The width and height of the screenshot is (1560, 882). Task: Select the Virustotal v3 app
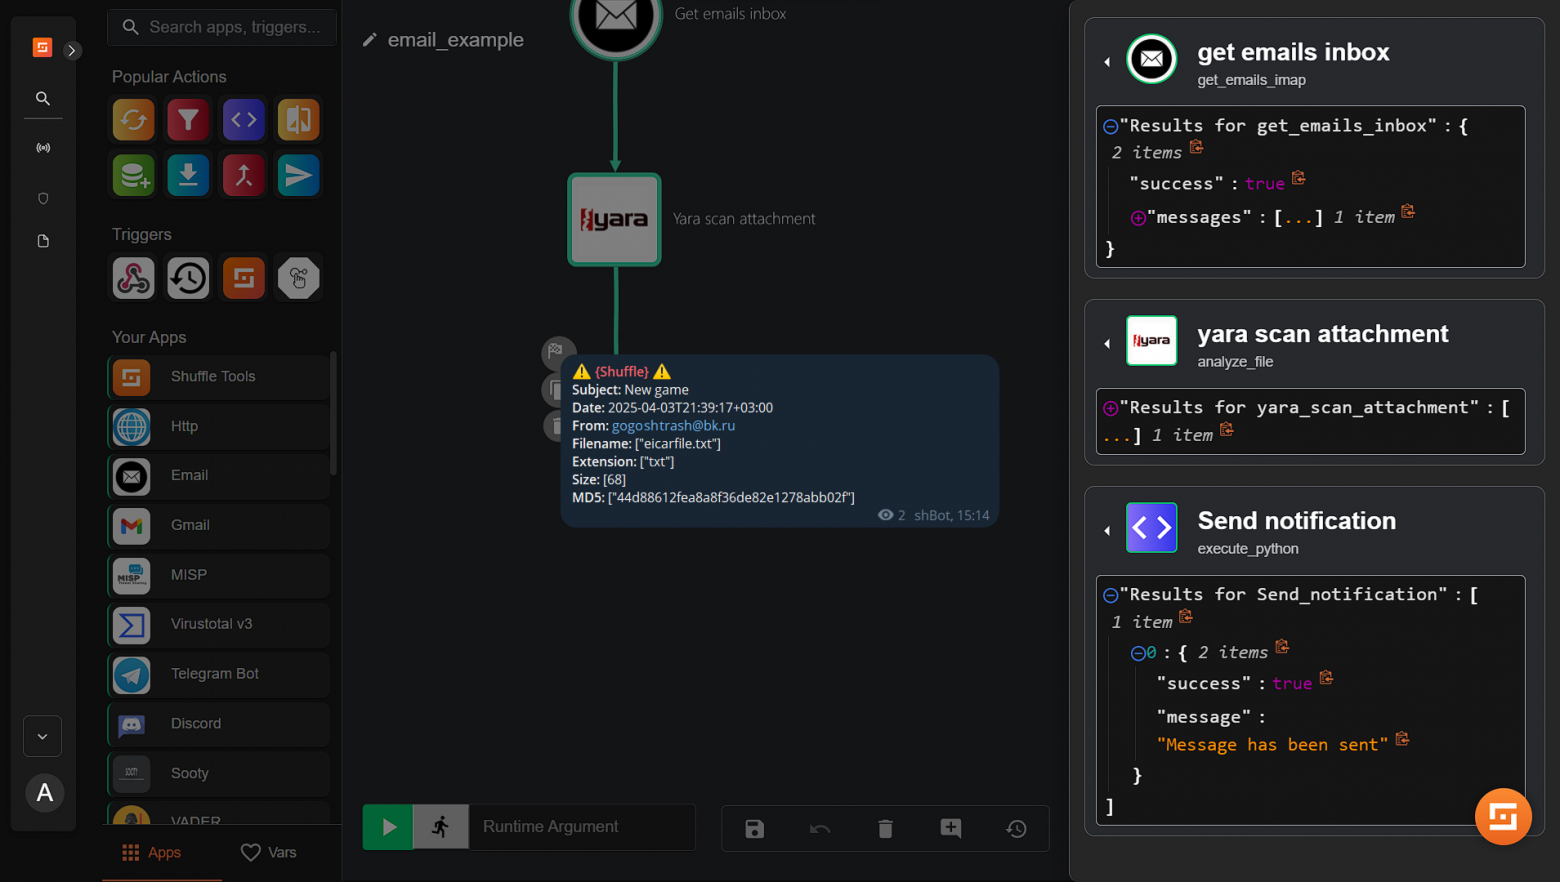pos(218,625)
